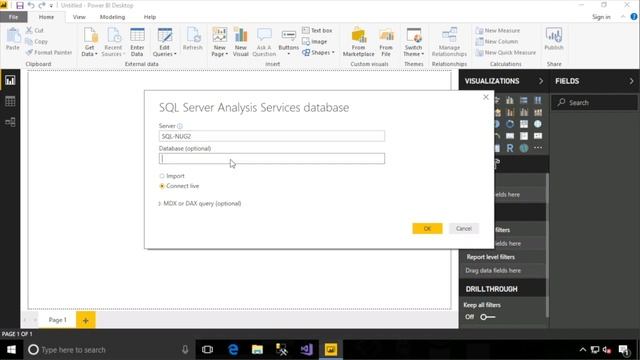Open the File menu tab
Viewport: 640px width, 360px height.
13,17
